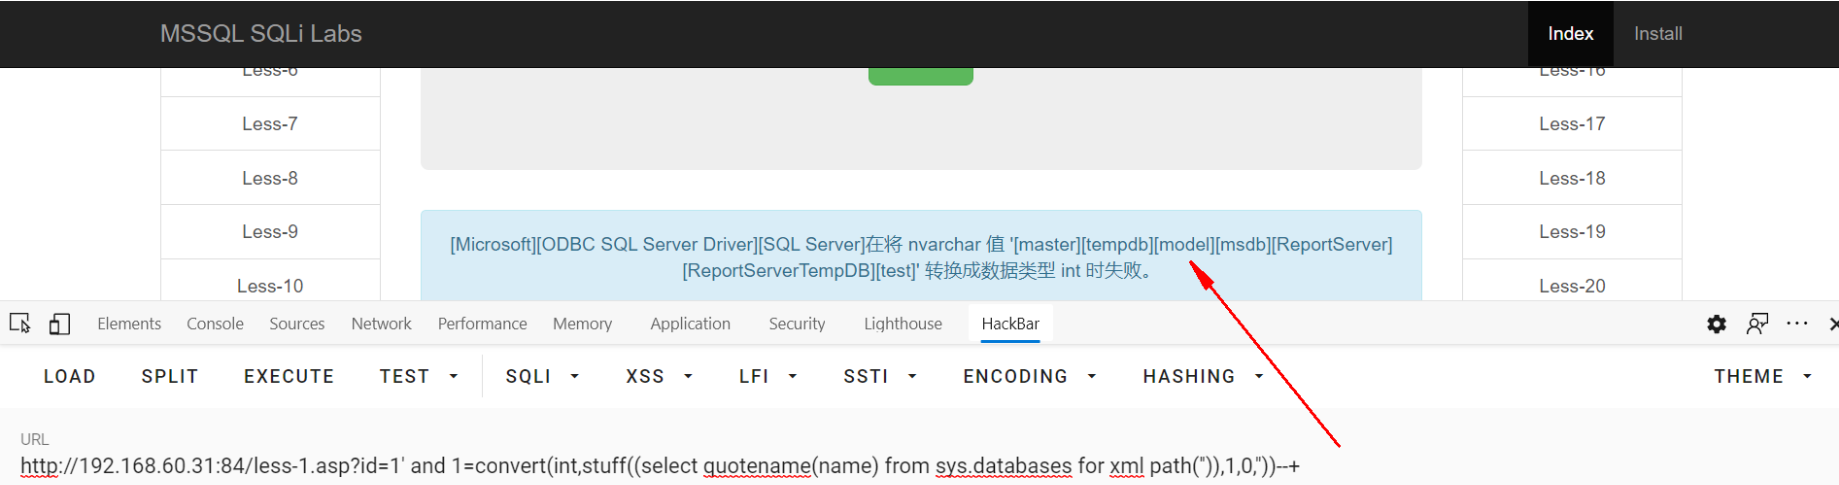1839x485 pixels.
Task: Expand the TEST dropdown menu
Action: point(419,376)
